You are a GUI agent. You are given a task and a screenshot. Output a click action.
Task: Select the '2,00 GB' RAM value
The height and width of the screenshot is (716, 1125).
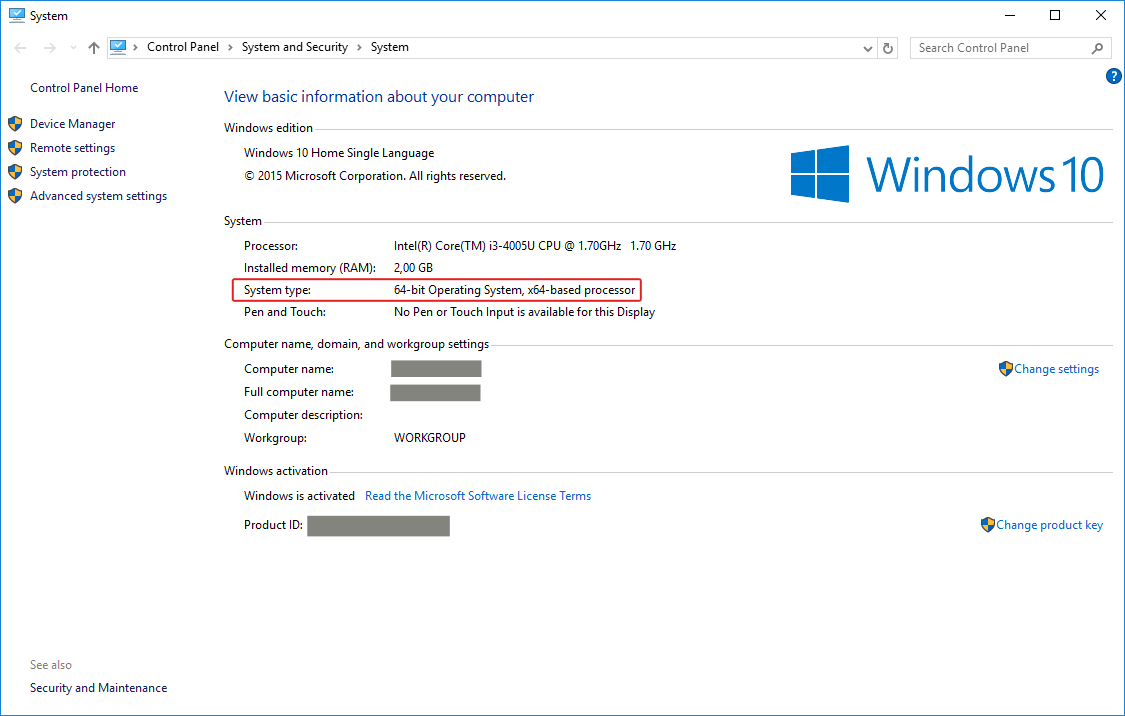[413, 268]
